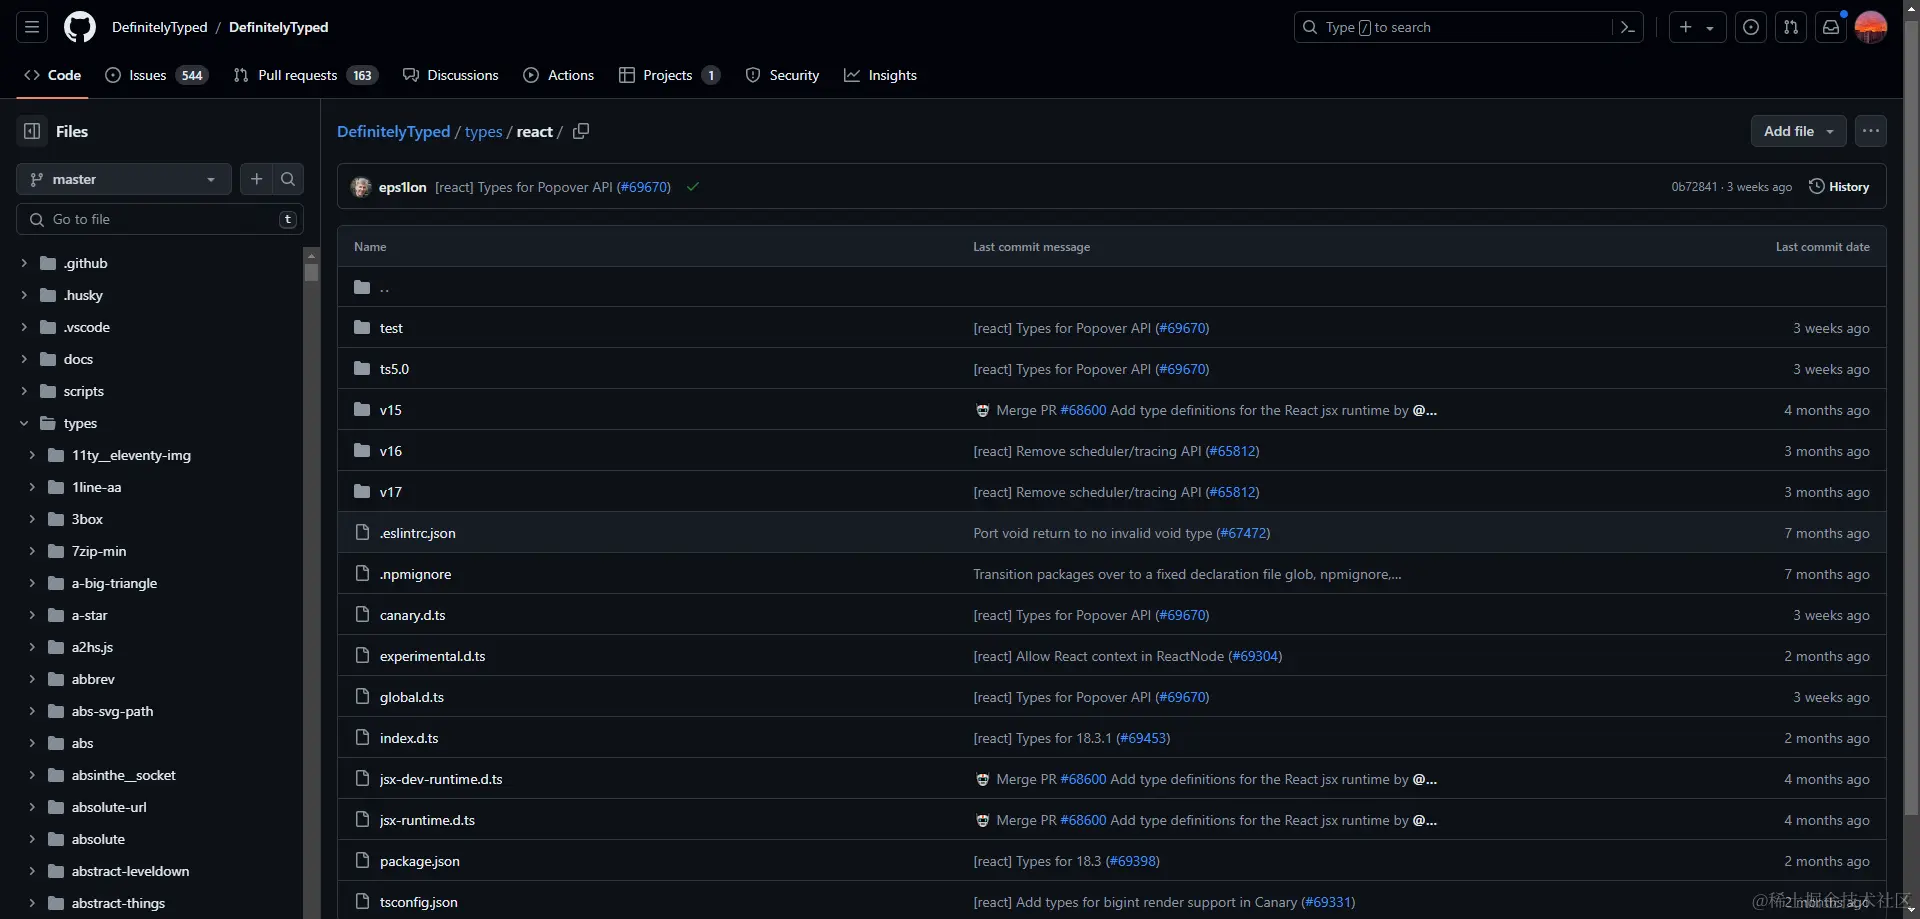Image resolution: width=1920 pixels, height=919 pixels.
Task: Expand the docs folder in tree
Action: (24, 359)
